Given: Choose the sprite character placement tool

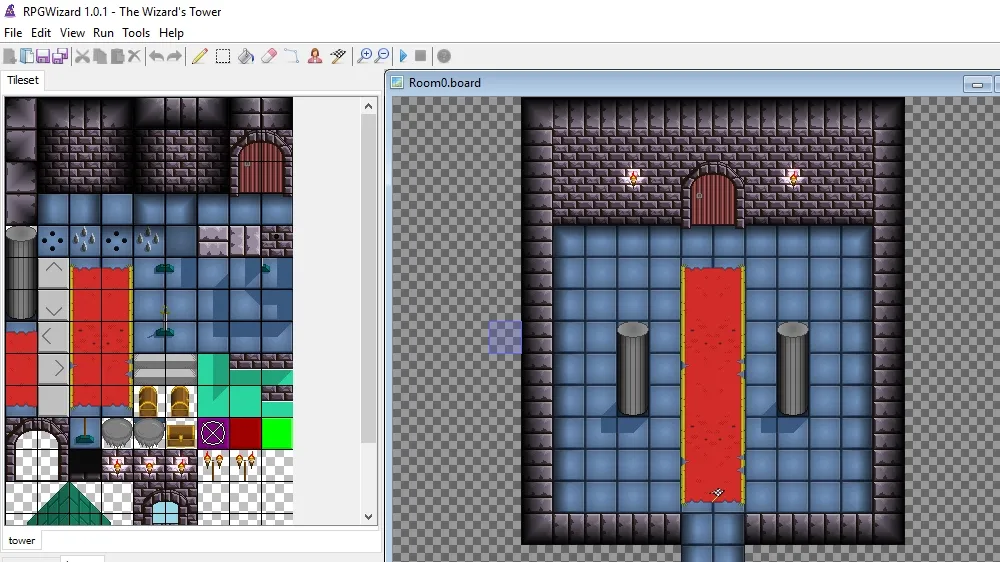Looking at the screenshot, I should coord(315,56).
